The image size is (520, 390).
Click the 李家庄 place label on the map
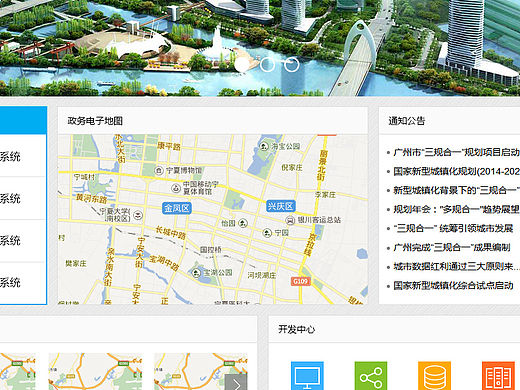(x=325, y=194)
